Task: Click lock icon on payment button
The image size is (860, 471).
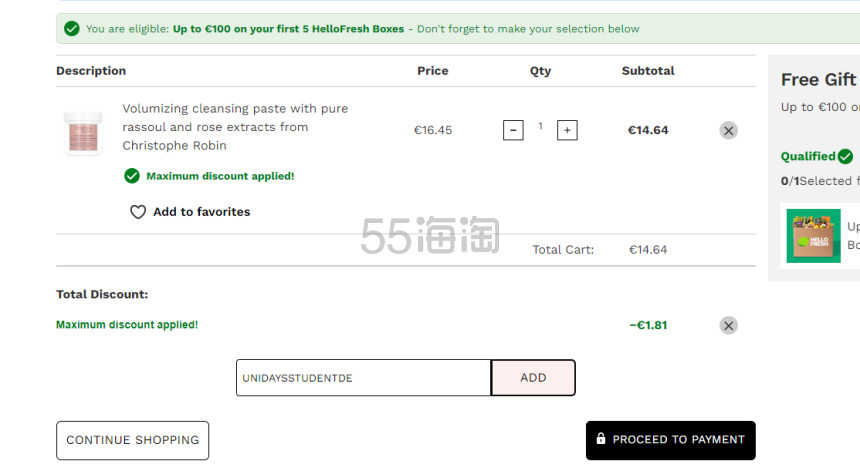Action: click(601, 439)
